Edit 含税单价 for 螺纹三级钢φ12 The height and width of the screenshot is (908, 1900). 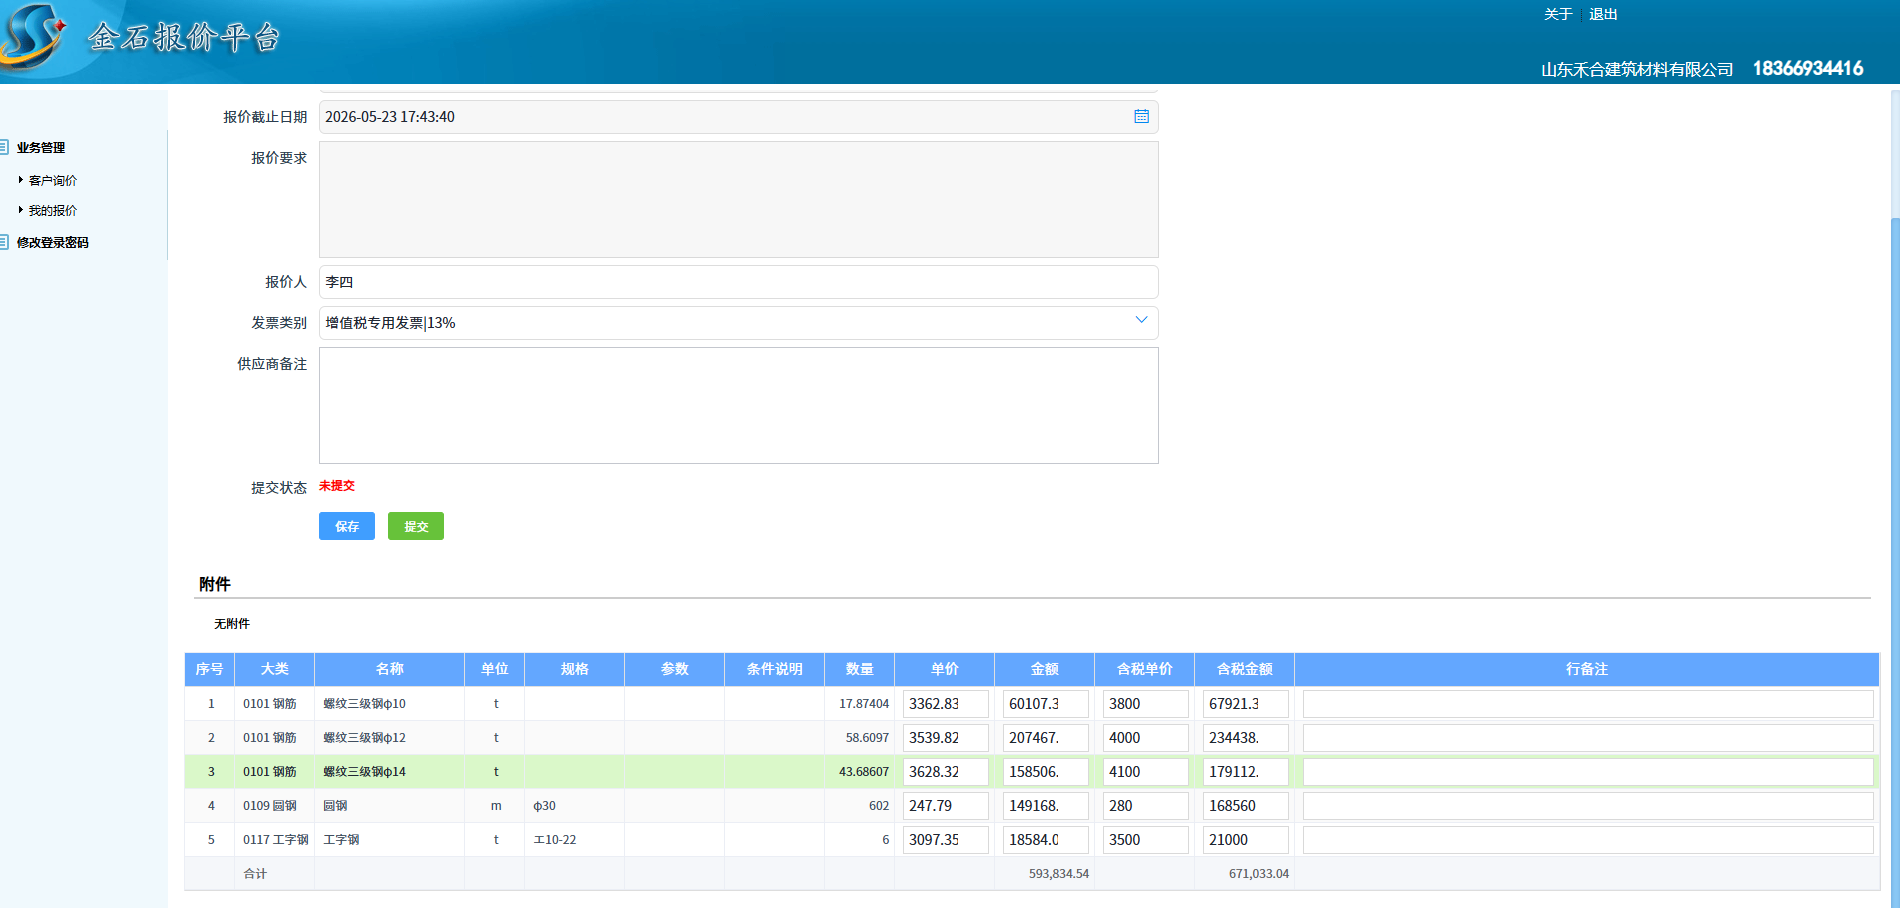[1146, 738]
